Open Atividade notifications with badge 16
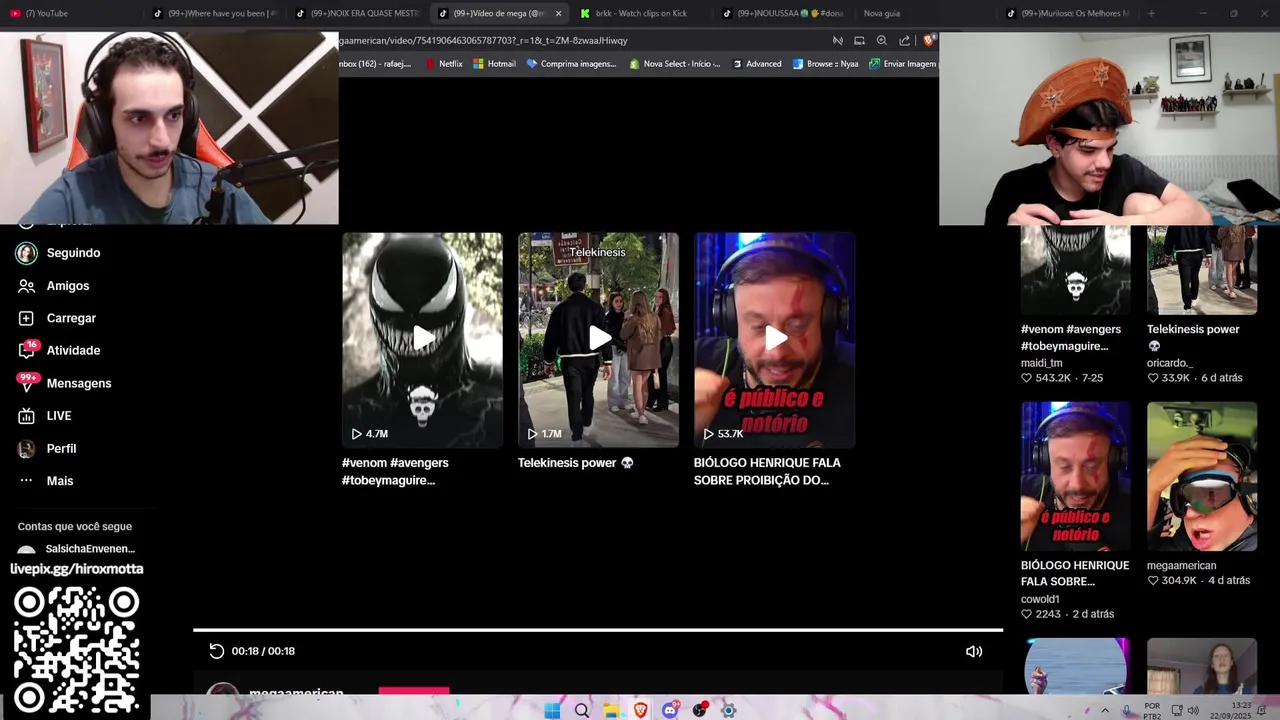Image resolution: width=1280 pixels, height=720 pixels. coord(59,350)
